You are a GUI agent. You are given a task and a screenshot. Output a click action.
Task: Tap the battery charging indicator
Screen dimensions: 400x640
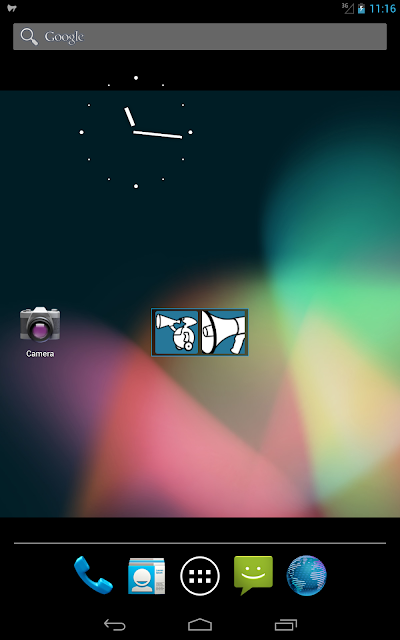(361, 9)
